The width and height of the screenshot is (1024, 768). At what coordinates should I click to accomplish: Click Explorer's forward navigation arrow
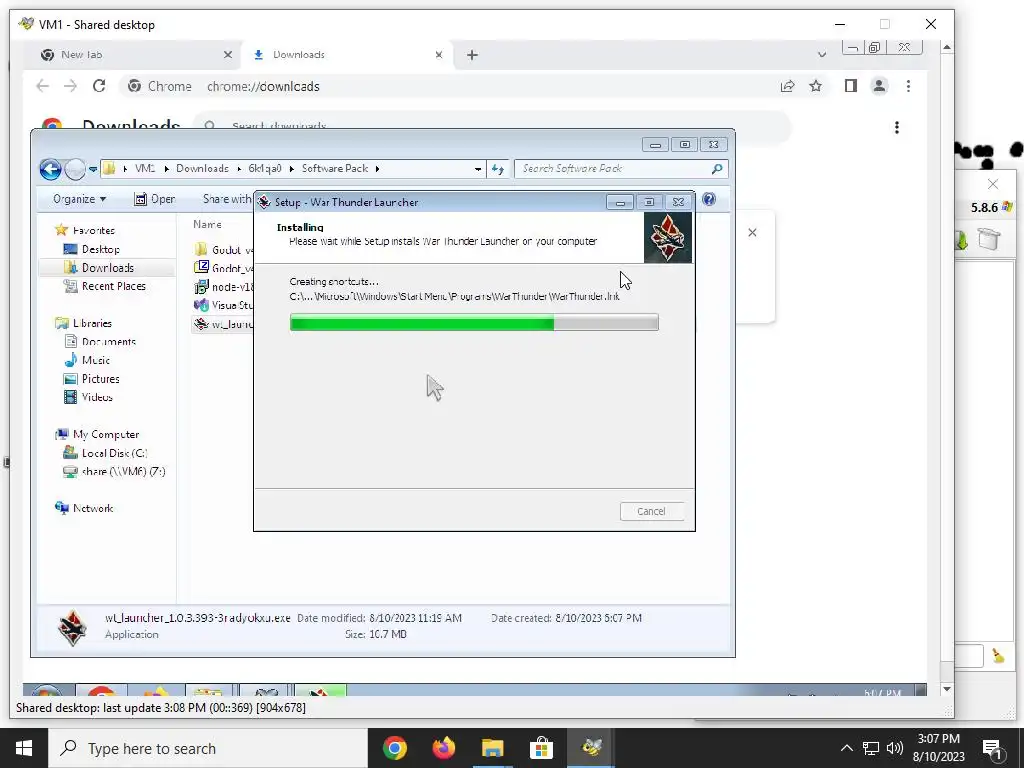[x=75, y=169]
